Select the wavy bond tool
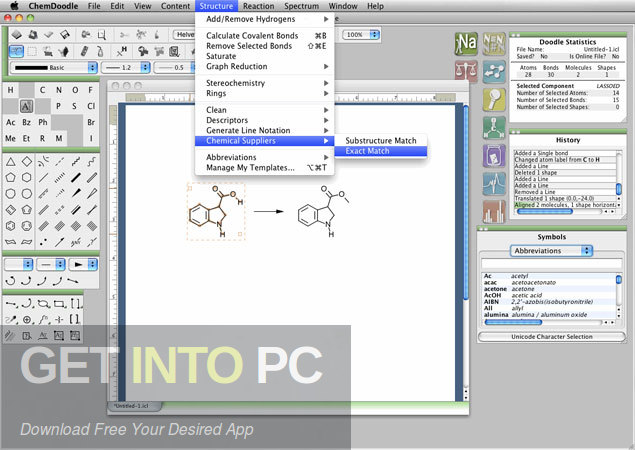Viewport: 635px width, 450px height. 92,162
